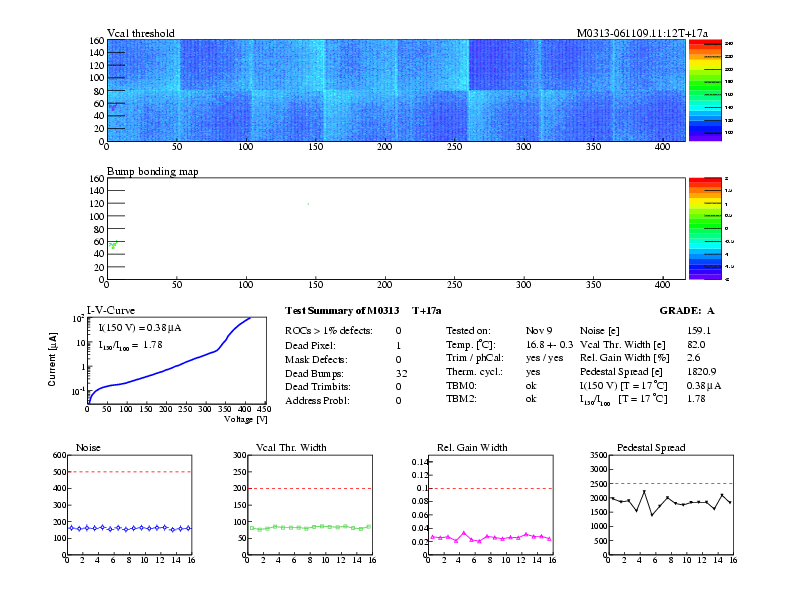792x612 pixels.
Task: Click the Dead Bumps value 32
Action: click(x=399, y=372)
